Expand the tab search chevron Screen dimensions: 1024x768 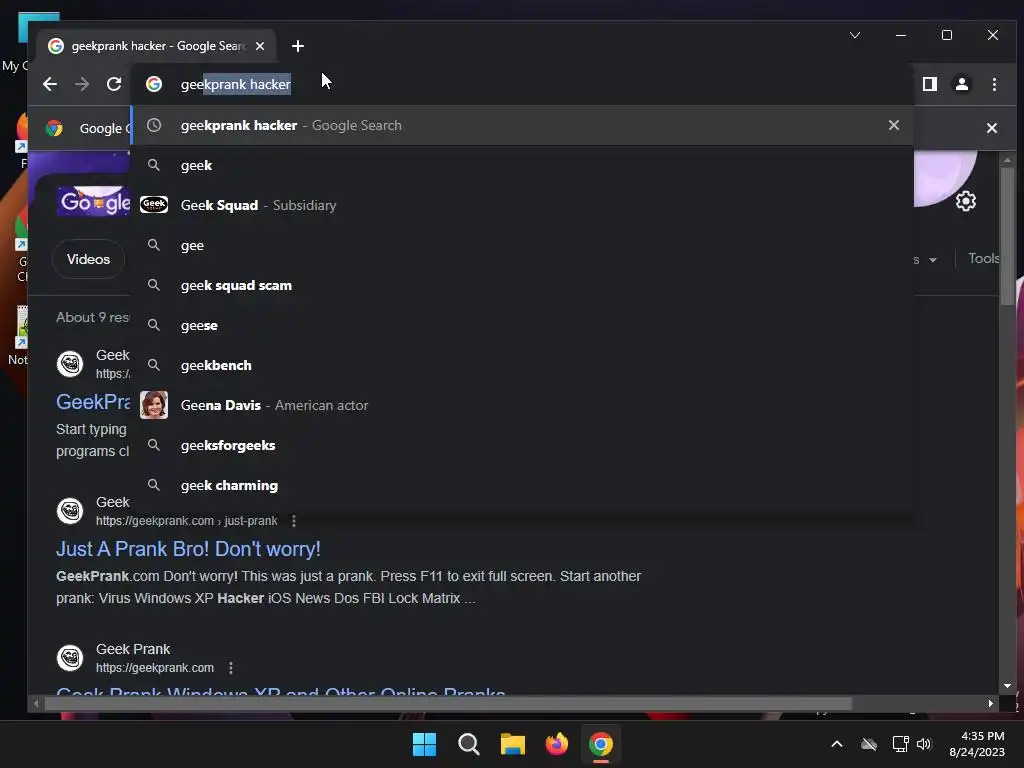[855, 35]
